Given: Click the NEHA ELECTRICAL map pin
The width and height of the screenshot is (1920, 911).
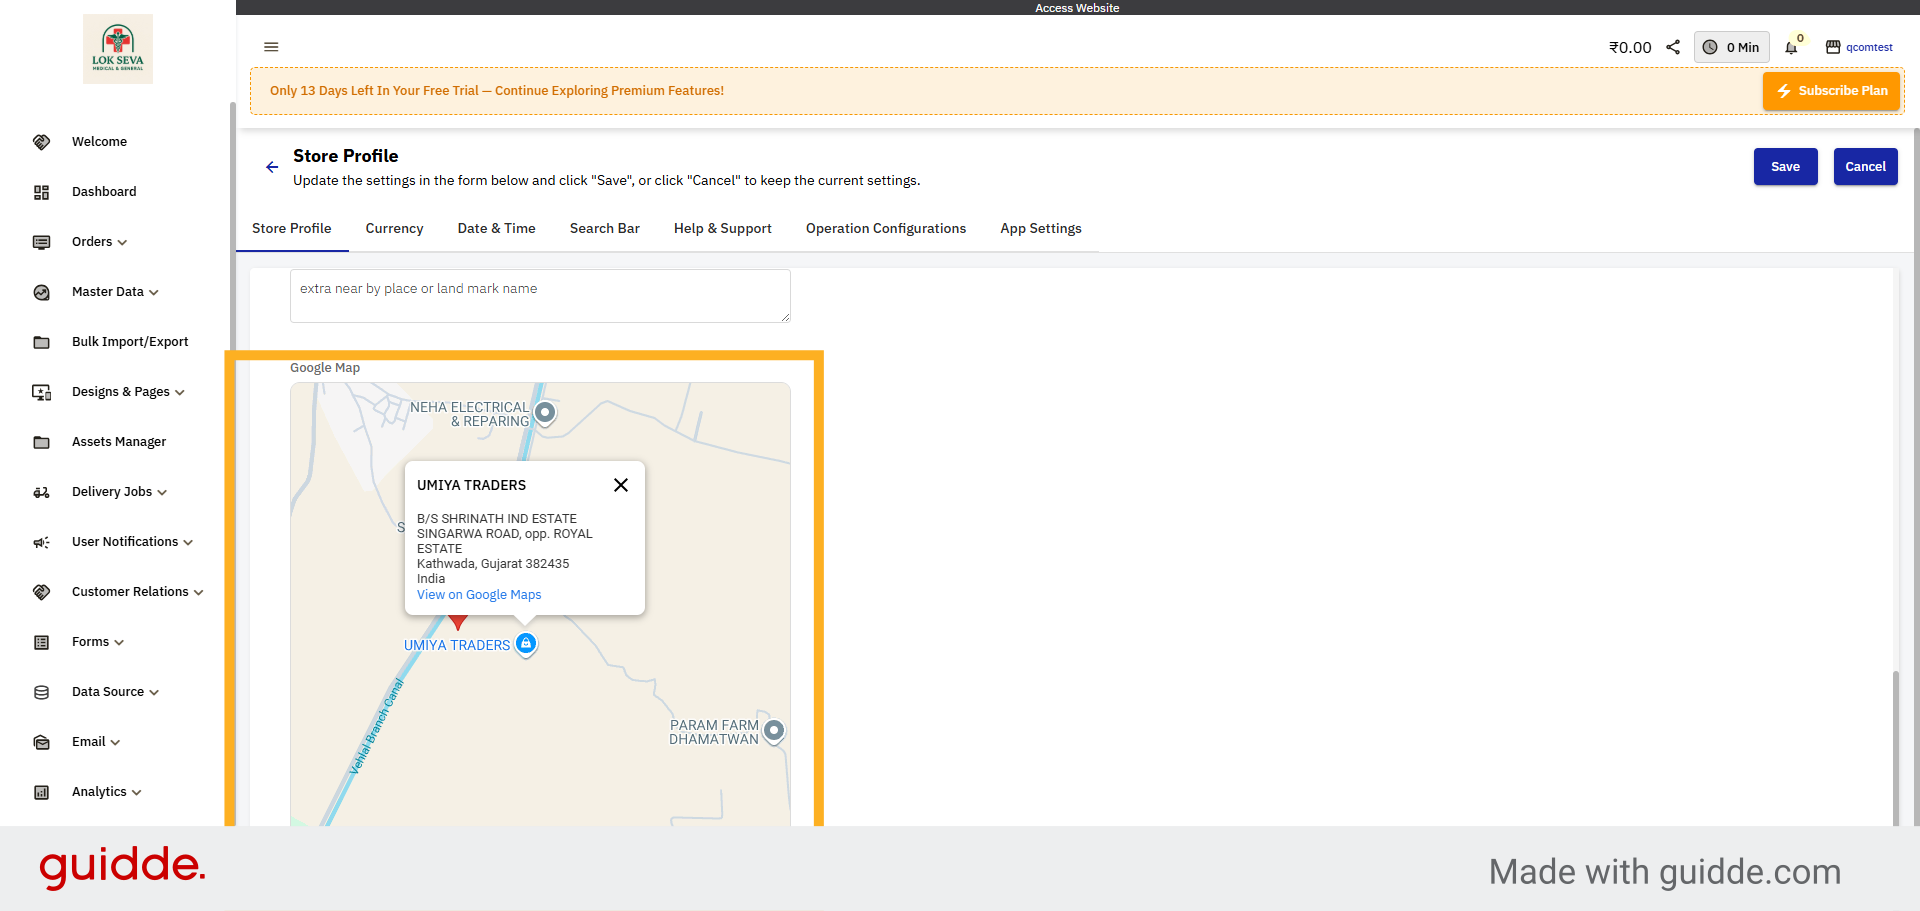Looking at the screenshot, I should click(x=545, y=413).
